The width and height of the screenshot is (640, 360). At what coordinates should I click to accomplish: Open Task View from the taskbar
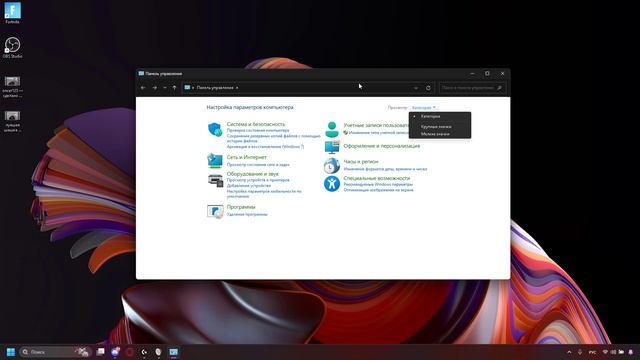(100, 352)
